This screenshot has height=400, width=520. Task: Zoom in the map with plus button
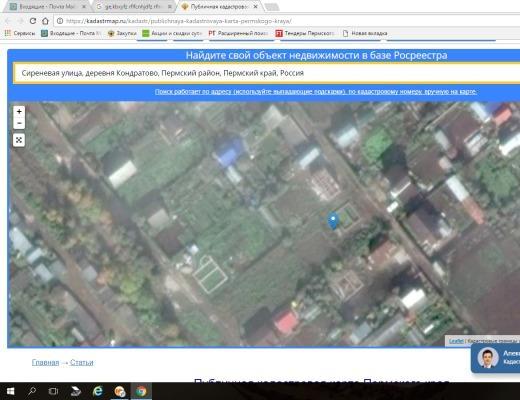(x=19, y=111)
